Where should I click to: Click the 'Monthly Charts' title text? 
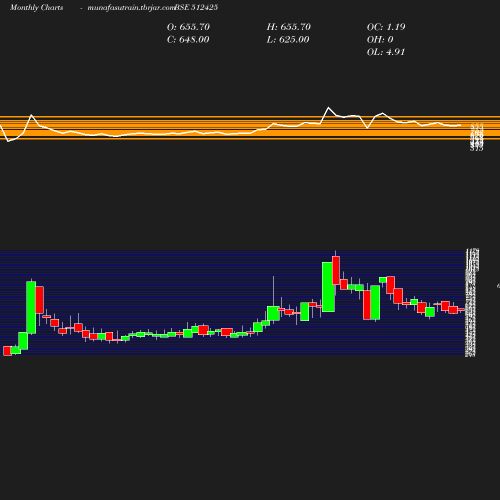(36, 8)
